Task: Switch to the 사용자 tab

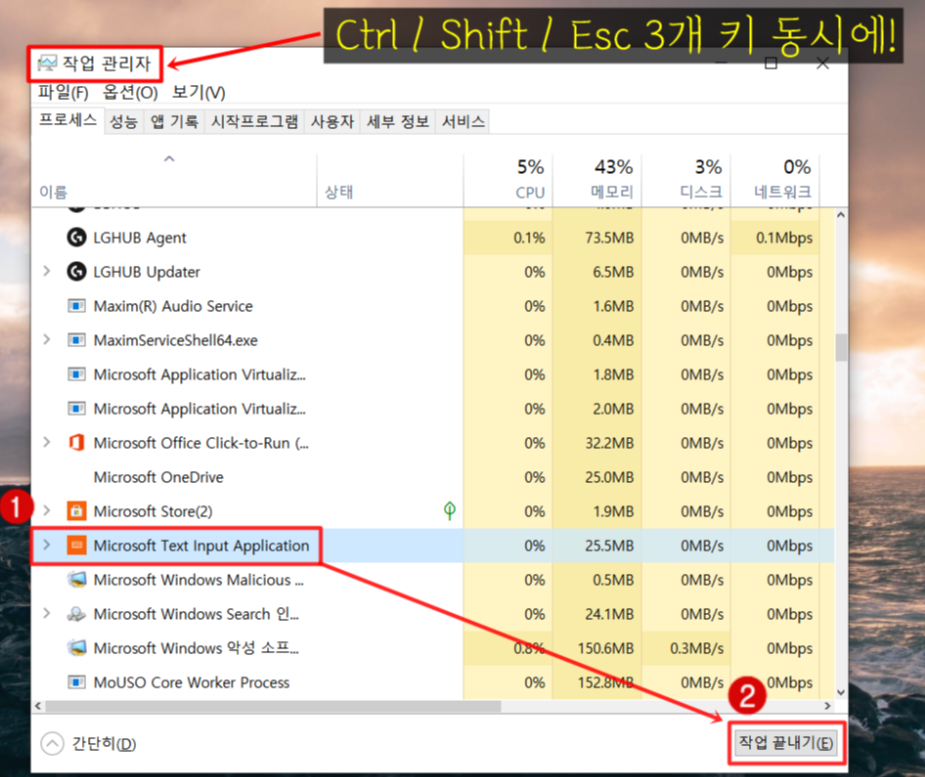Action: pyautogui.click(x=332, y=122)
